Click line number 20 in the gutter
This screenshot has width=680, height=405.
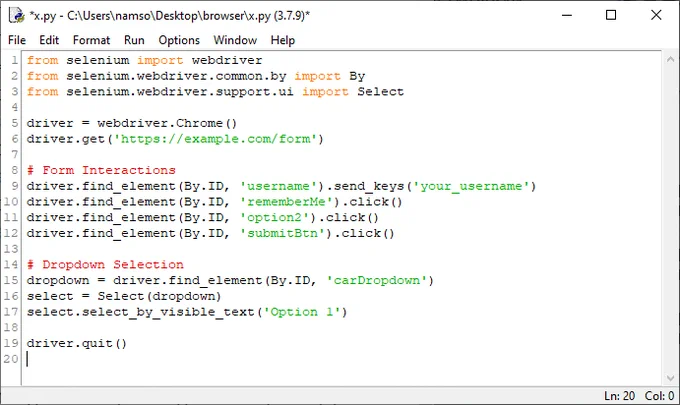click(11, 359)
